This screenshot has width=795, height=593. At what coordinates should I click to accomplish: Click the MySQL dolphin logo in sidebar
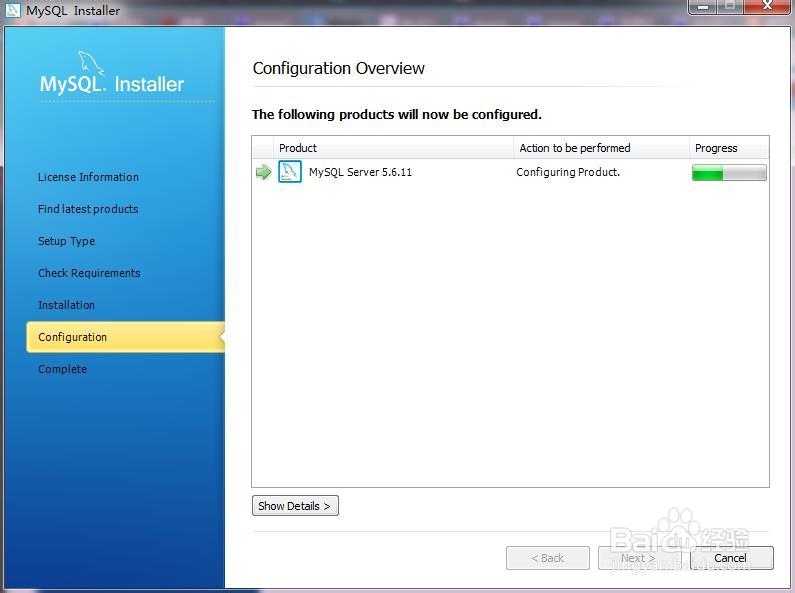coord(91,63)
